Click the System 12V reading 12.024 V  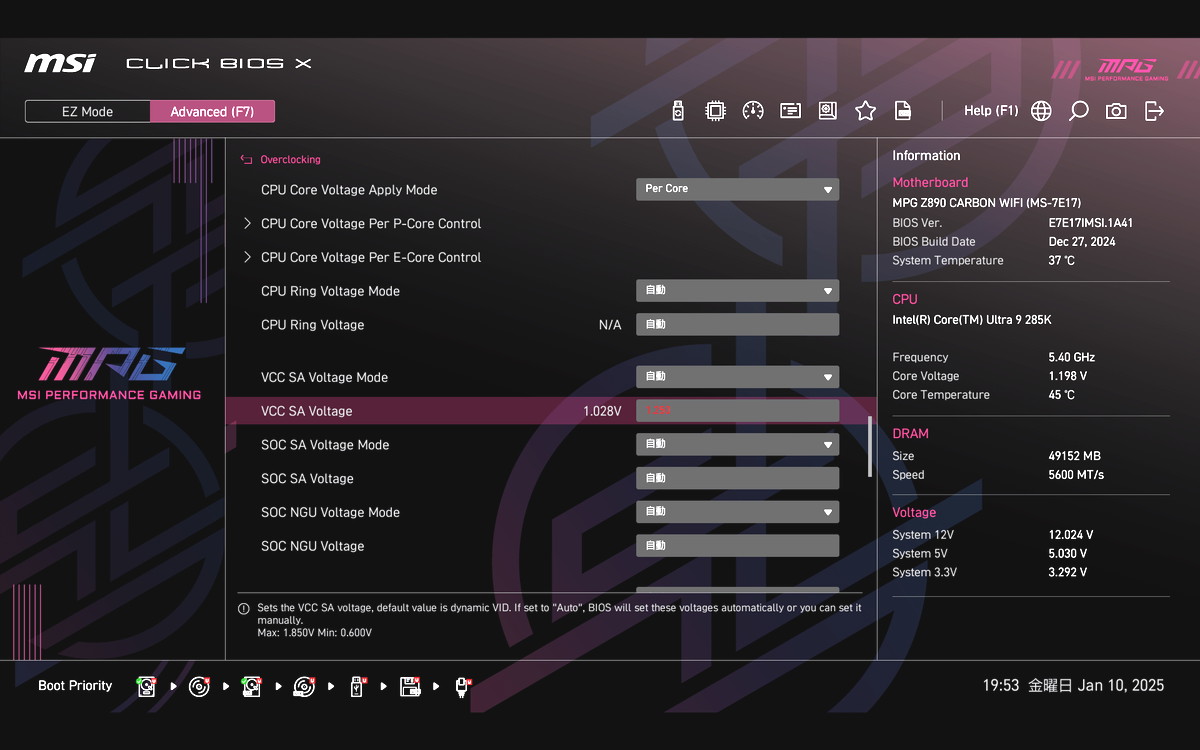[1070, 535]
